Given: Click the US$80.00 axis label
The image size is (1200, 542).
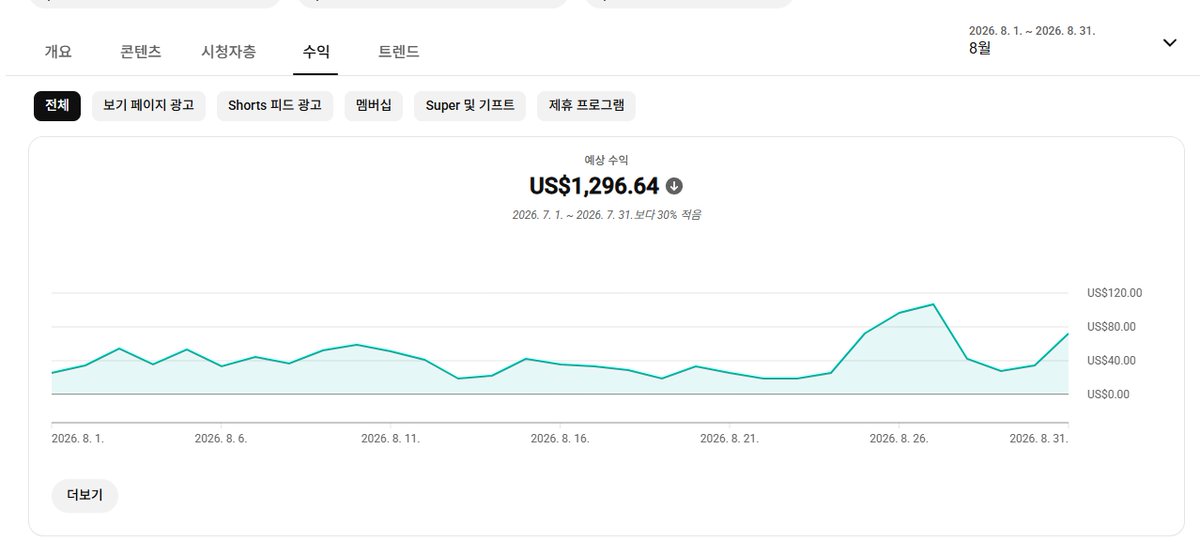Looking at the screenshot, I should pos(1111,327).
